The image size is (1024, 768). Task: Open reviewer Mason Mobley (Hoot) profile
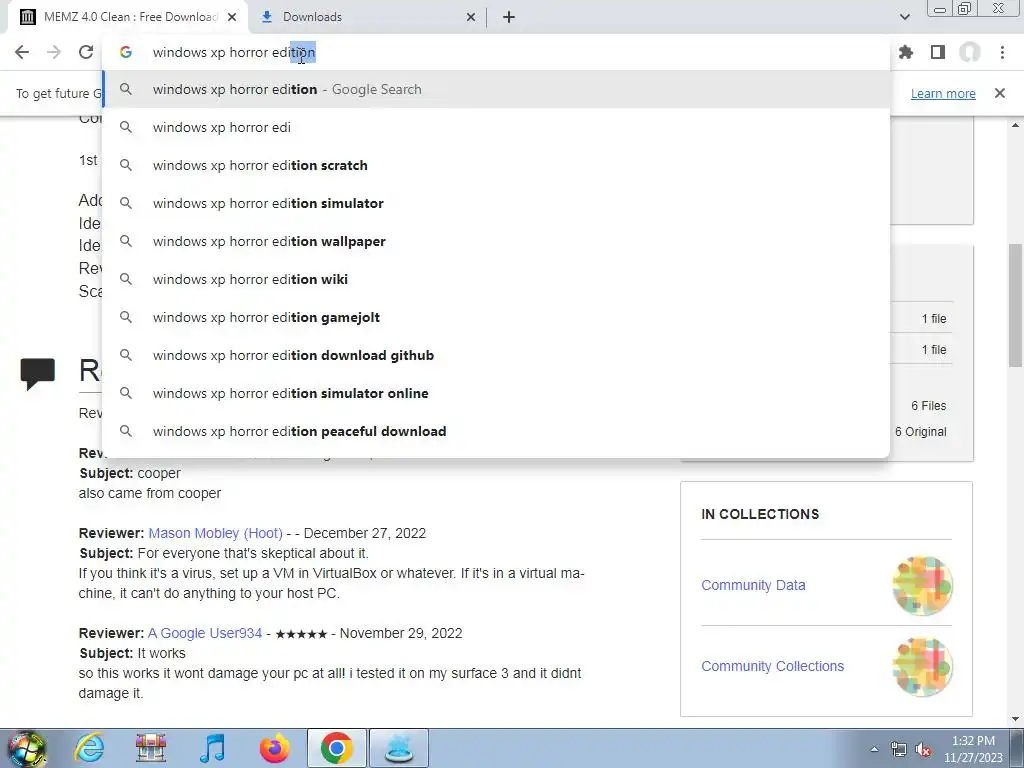click(x=216, y=533)
